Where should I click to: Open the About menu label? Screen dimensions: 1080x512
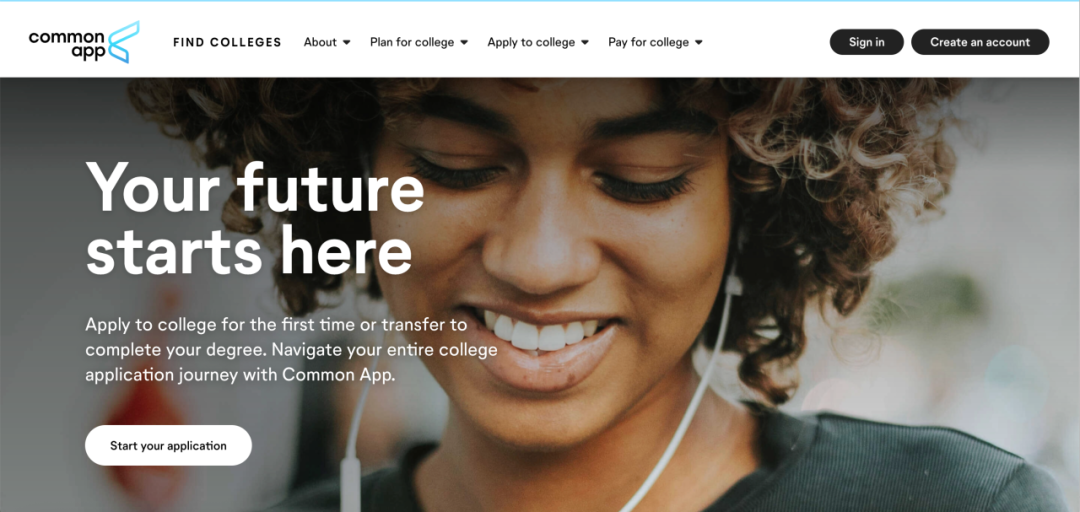point(320,42)
